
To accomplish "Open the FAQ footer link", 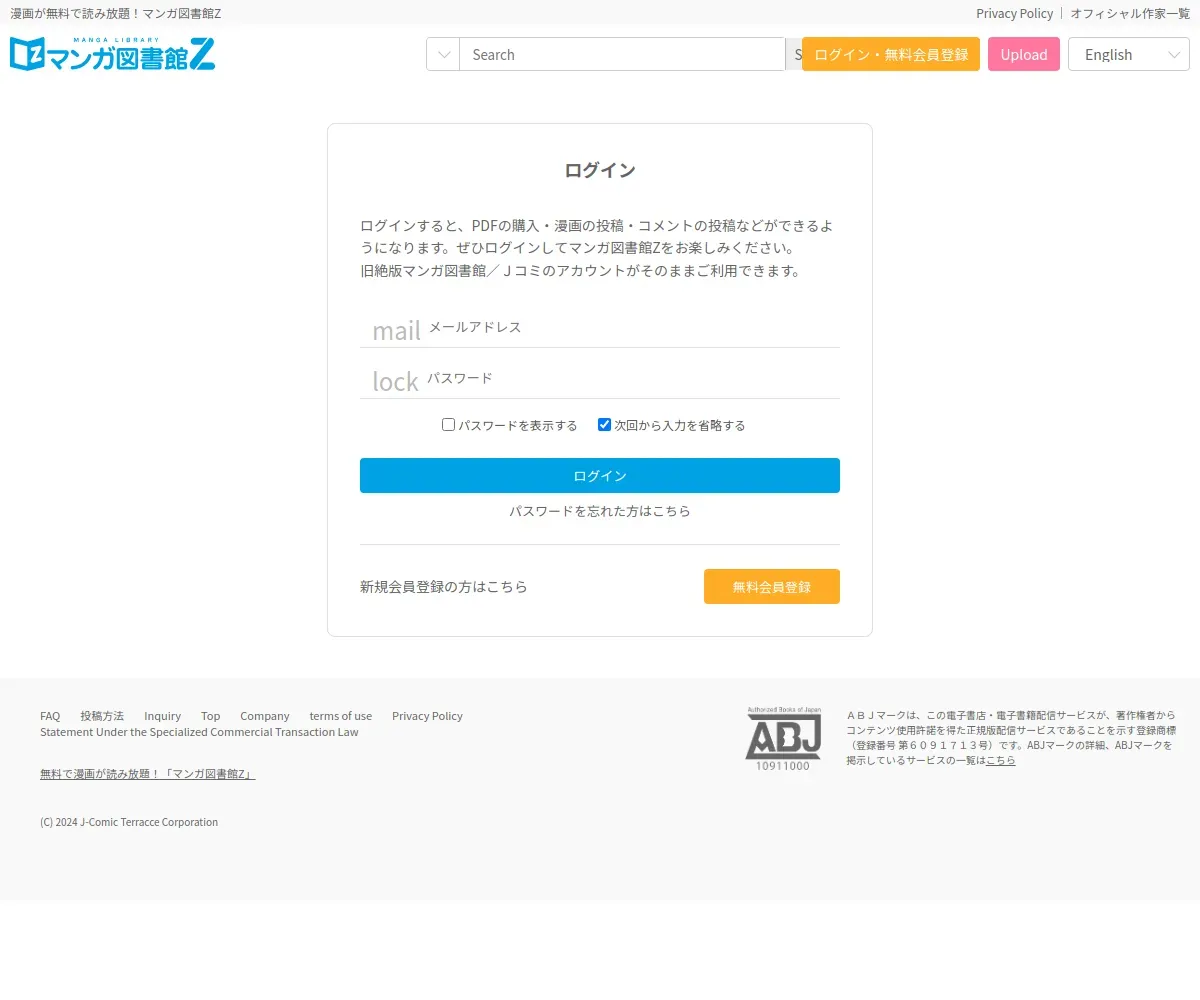I will pos(50,716).
